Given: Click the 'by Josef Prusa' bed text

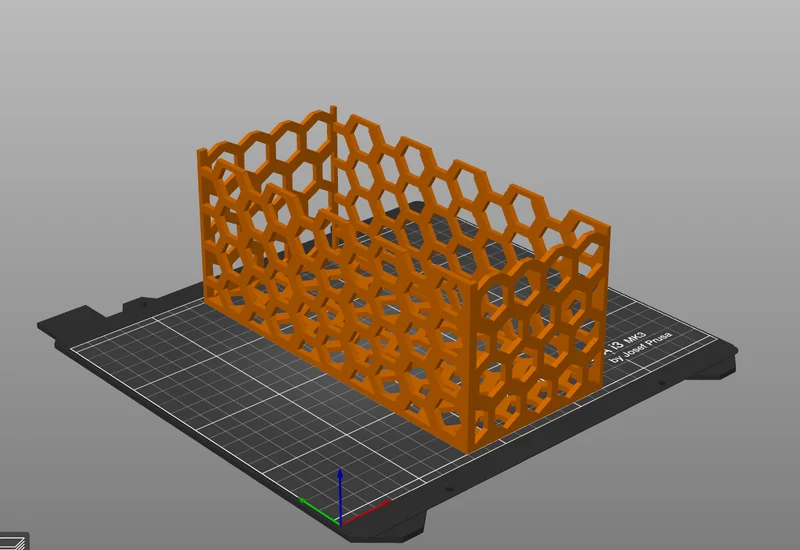Looking at the screenshot, I should tap(642, 348).
